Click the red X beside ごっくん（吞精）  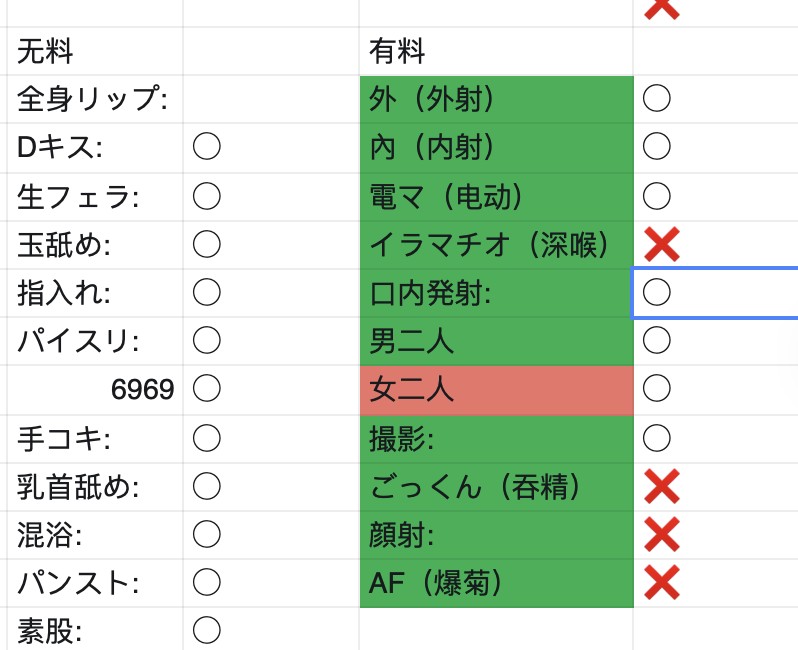point(661,487)
